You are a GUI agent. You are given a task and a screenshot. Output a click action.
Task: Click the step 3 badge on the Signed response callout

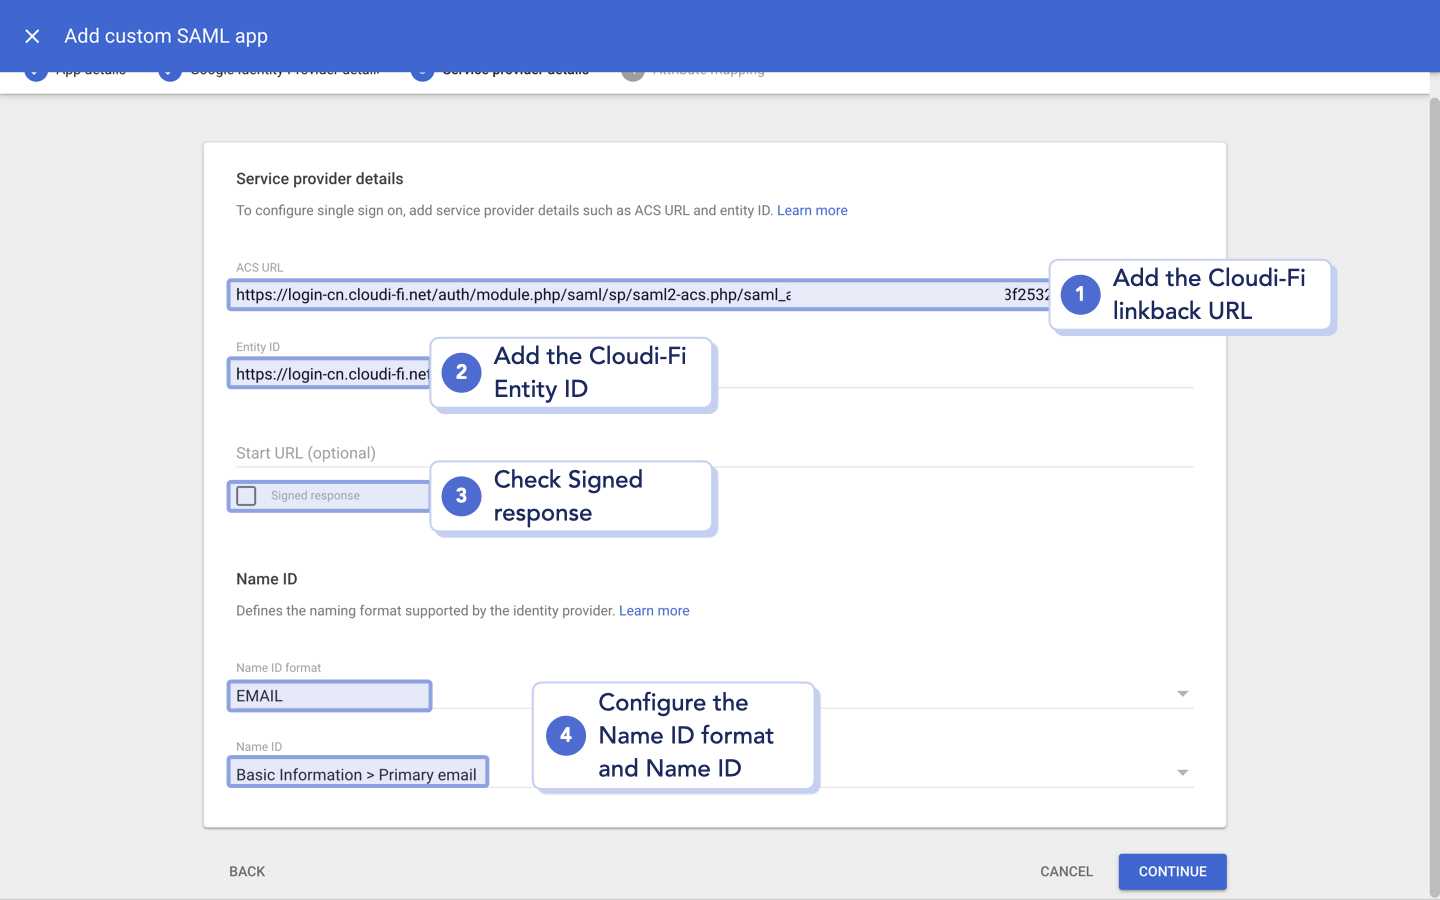pos(461,495)
